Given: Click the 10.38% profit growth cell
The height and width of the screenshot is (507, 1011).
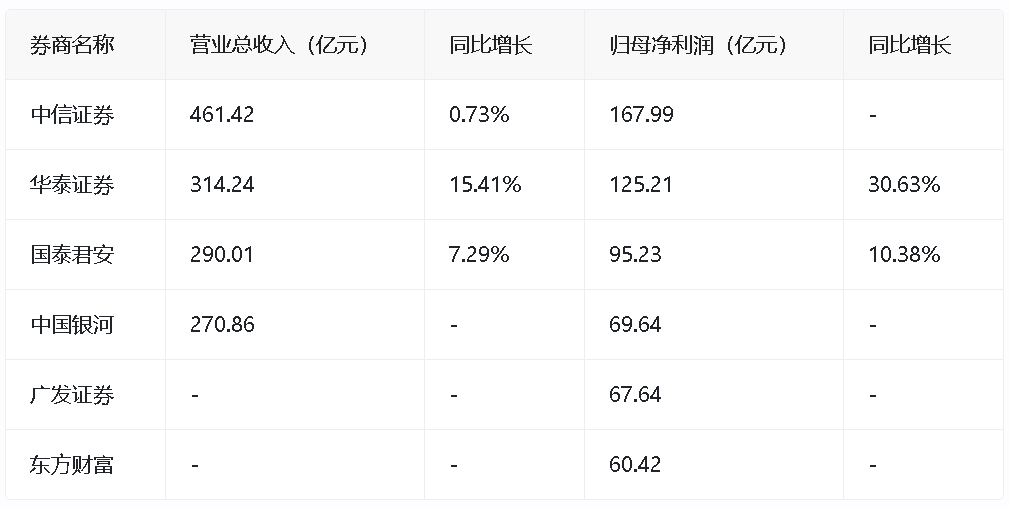Looking at the screenshot, I should pyautogui.click(x=904, y=255).
